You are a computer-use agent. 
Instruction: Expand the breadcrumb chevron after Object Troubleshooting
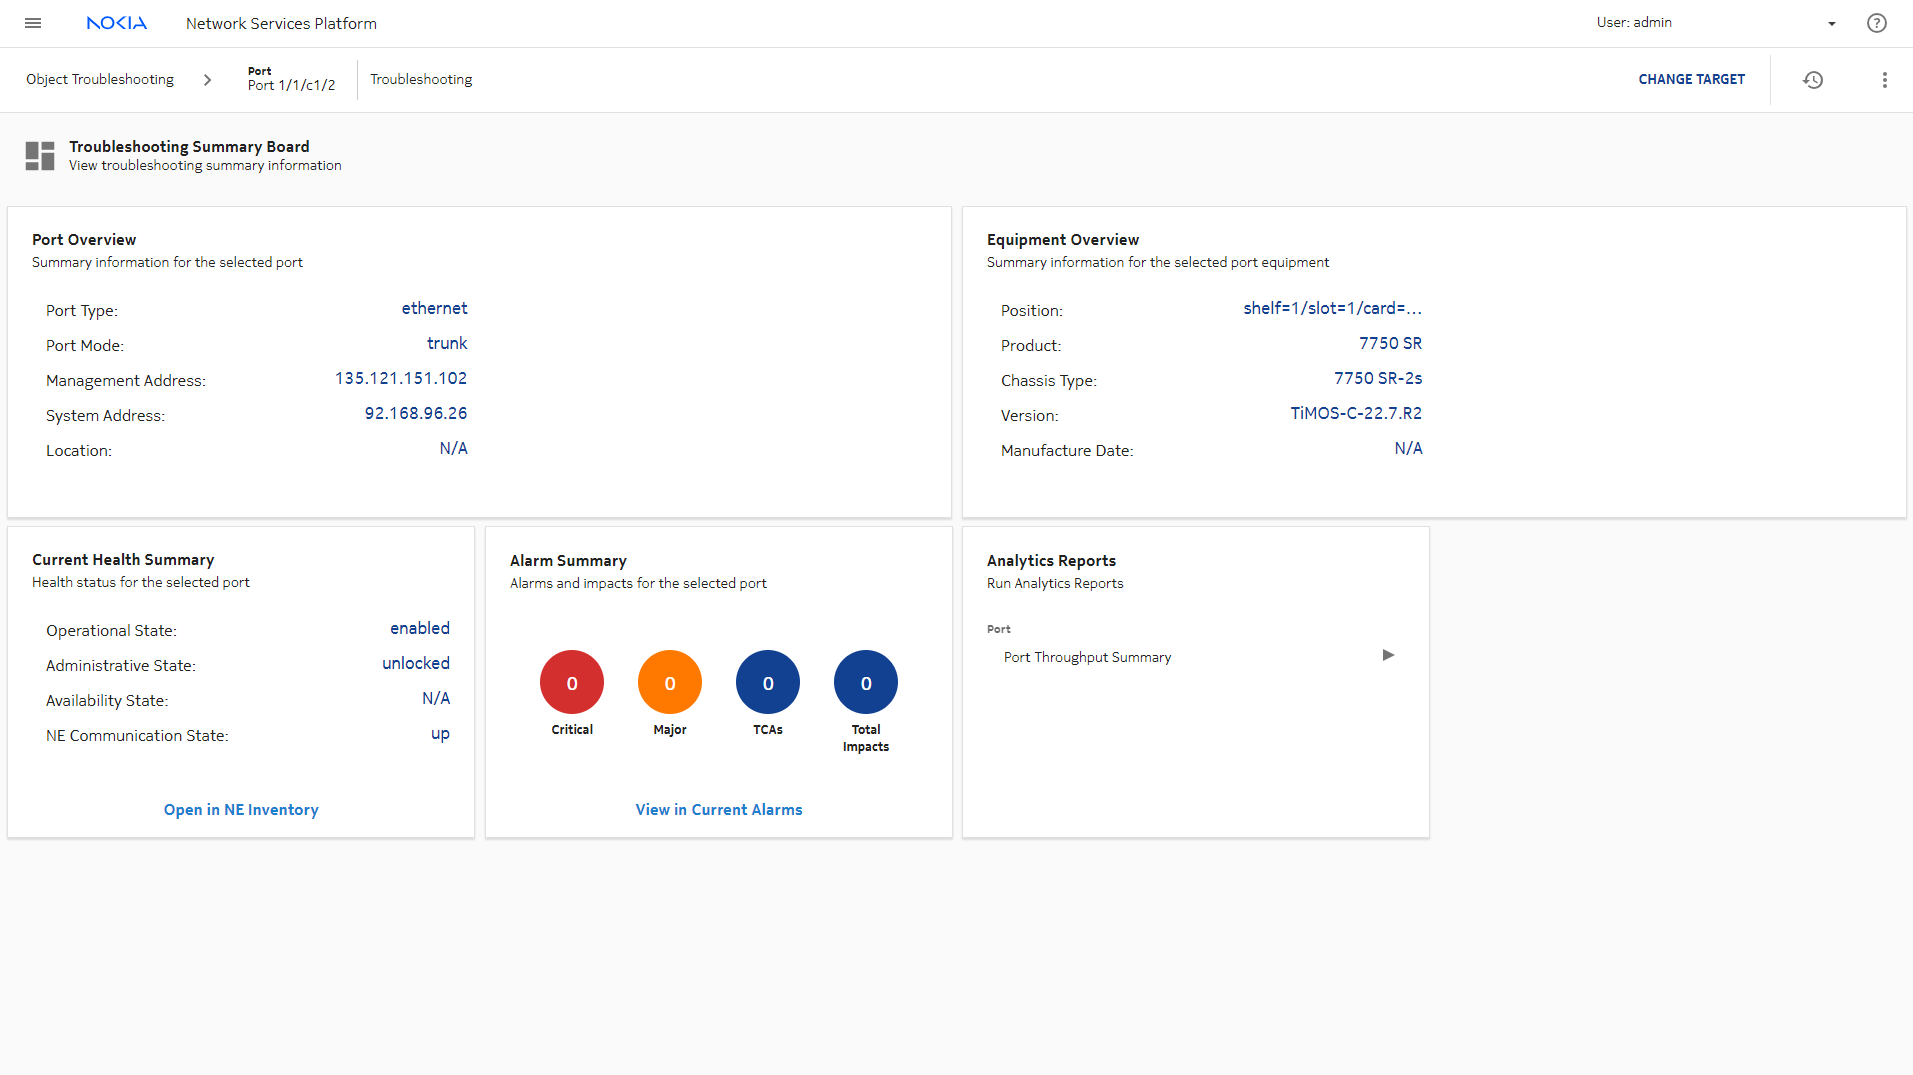pos(207,80)
